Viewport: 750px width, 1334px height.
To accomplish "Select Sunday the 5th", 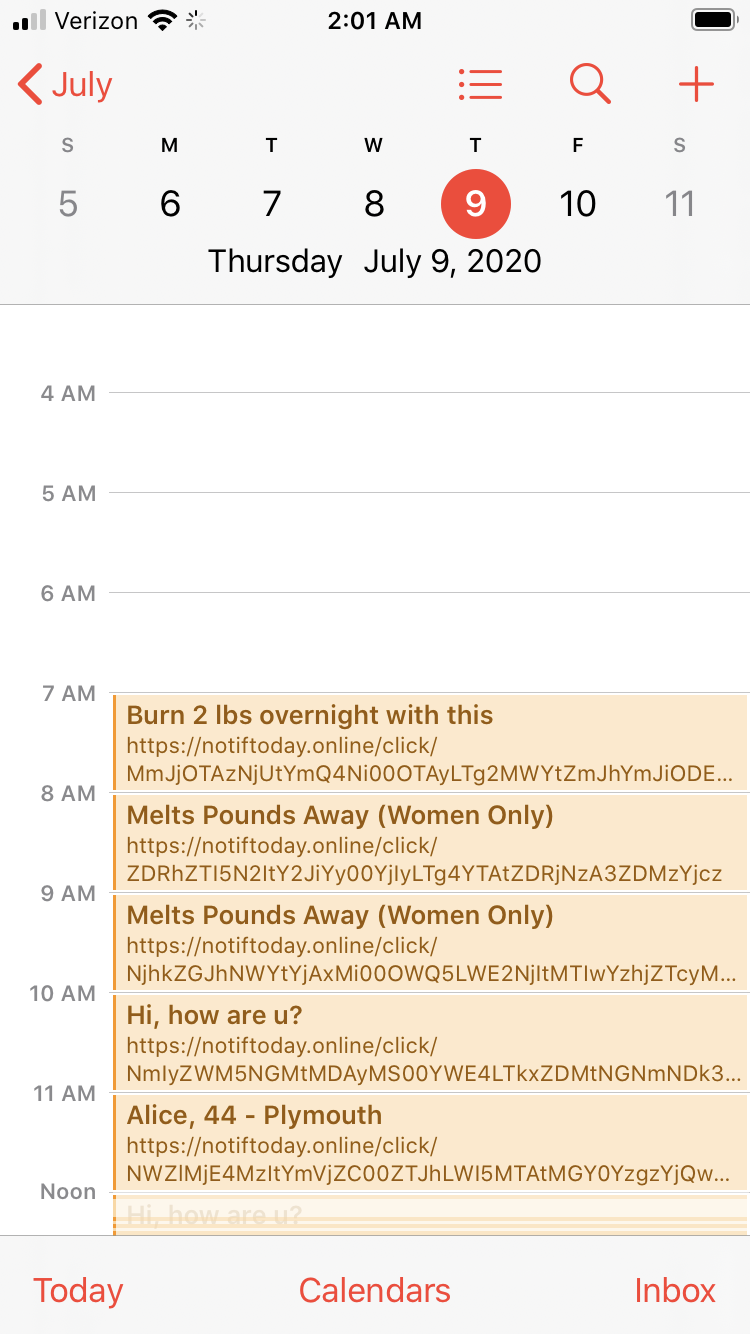I will point(68,204).
